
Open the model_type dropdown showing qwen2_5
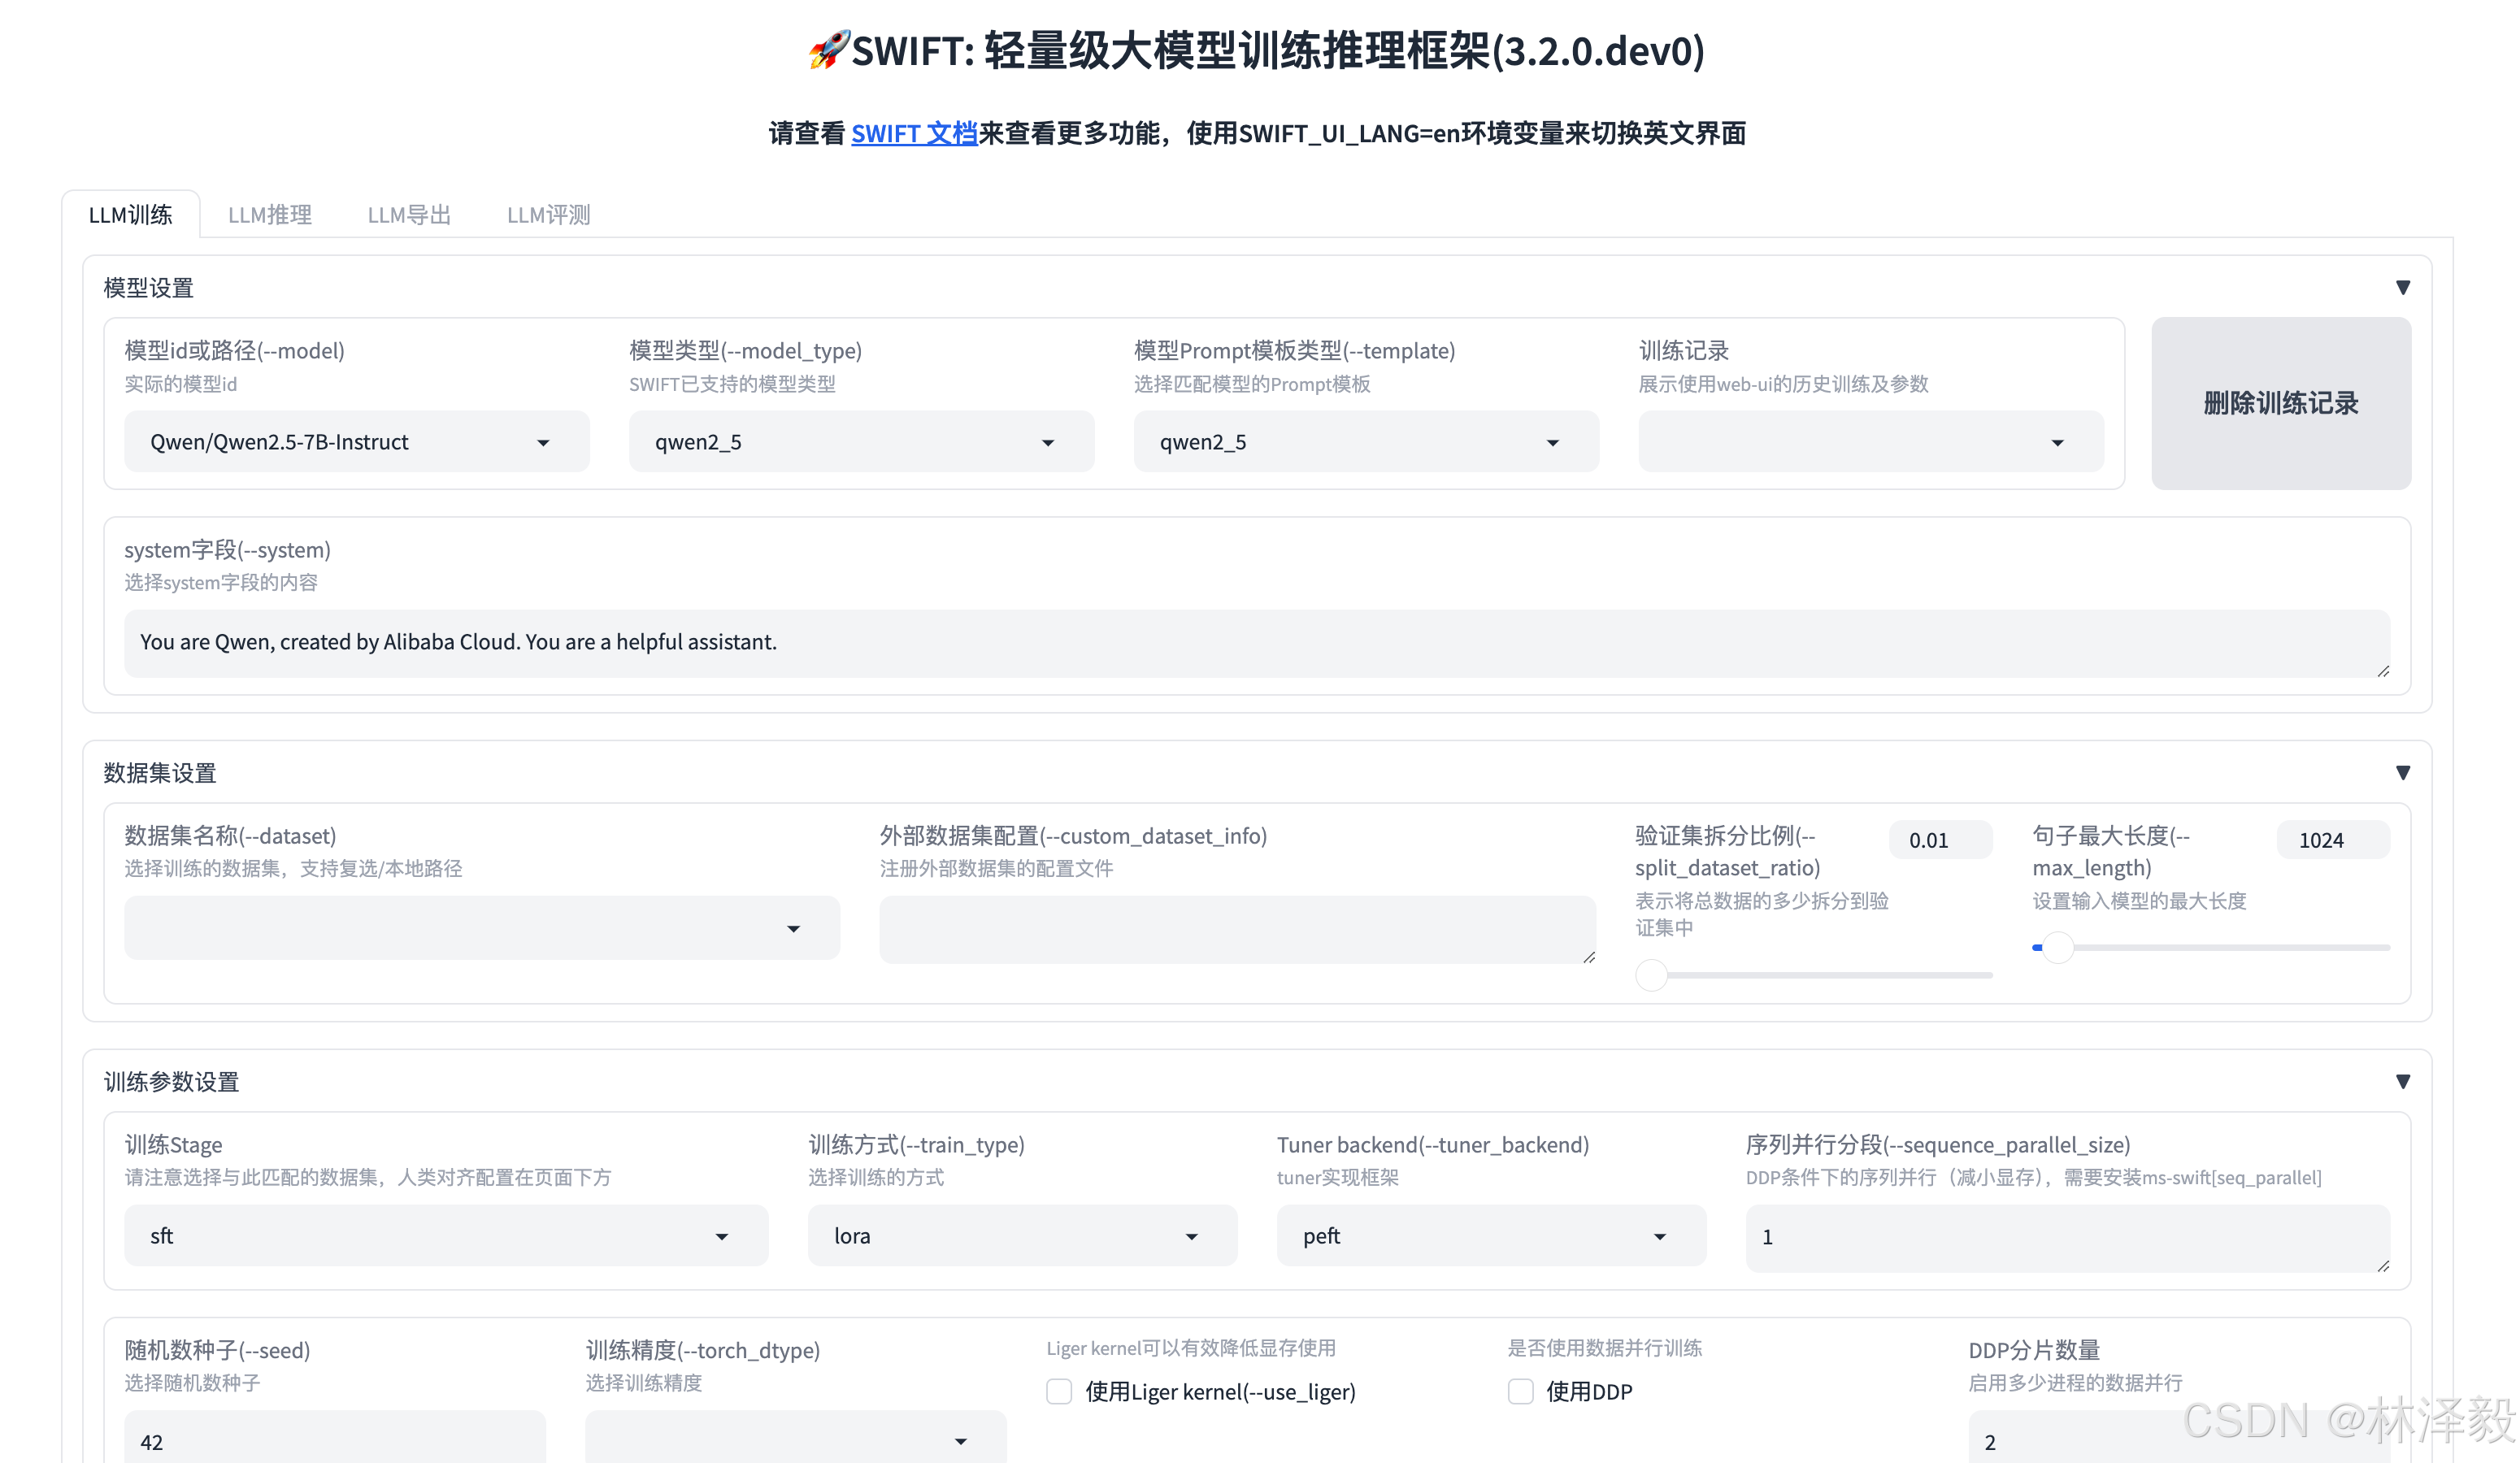[860, 442]
